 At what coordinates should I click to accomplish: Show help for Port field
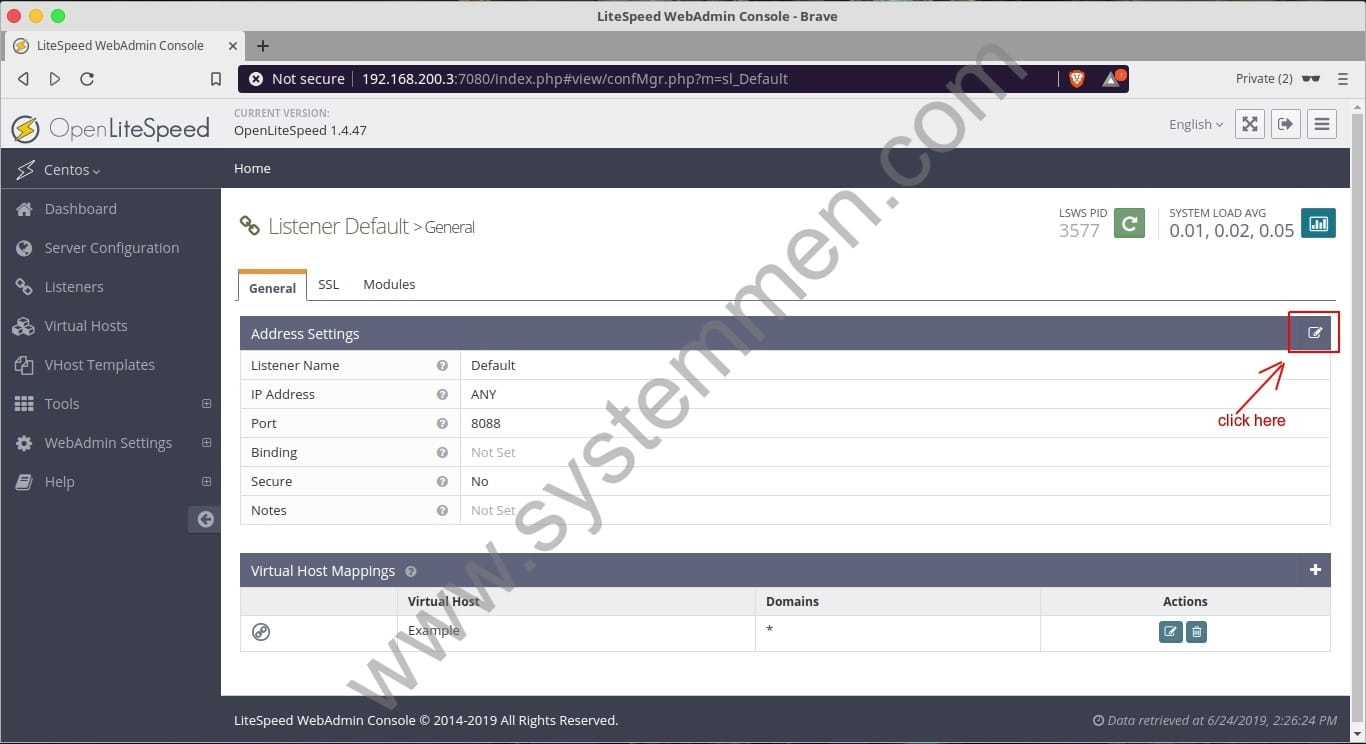point(442,423)
